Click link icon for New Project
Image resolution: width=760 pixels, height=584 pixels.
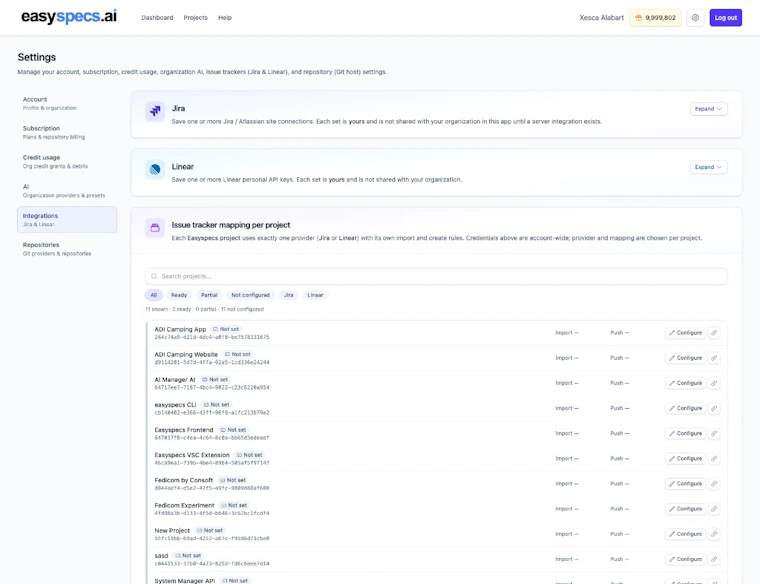coord(713,534)
